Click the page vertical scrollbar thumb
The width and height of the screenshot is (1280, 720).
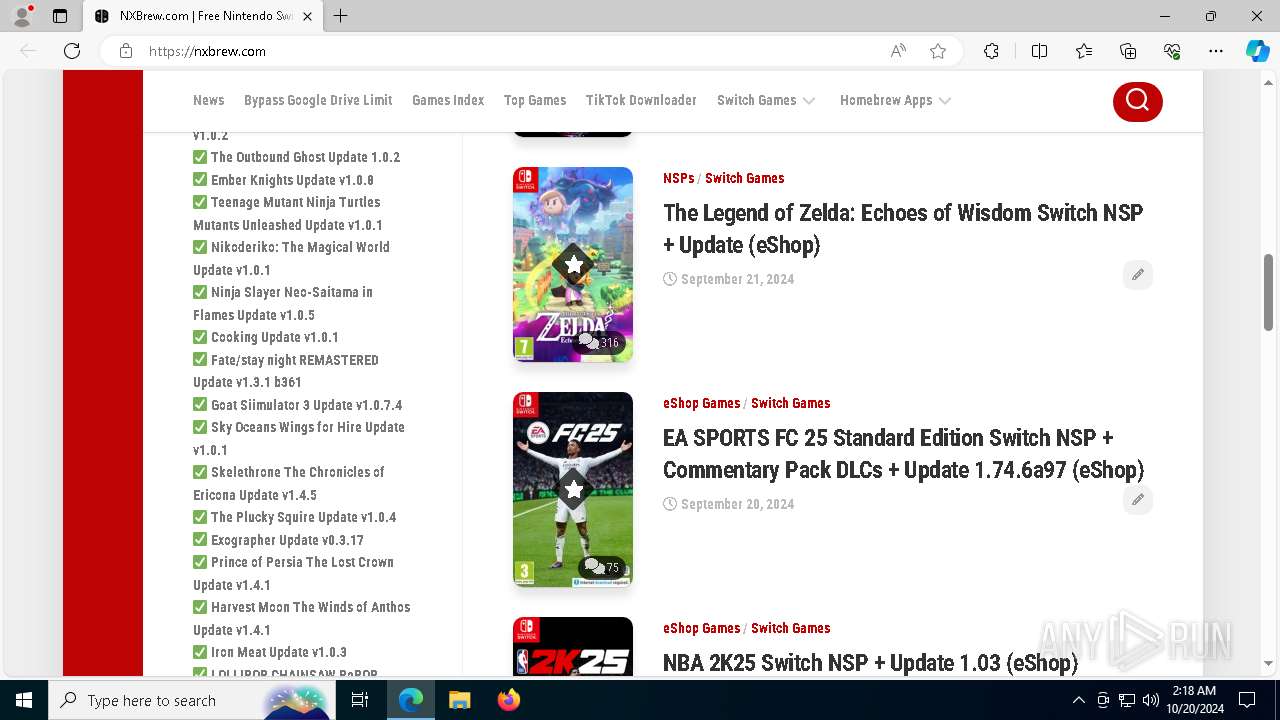1268,292
